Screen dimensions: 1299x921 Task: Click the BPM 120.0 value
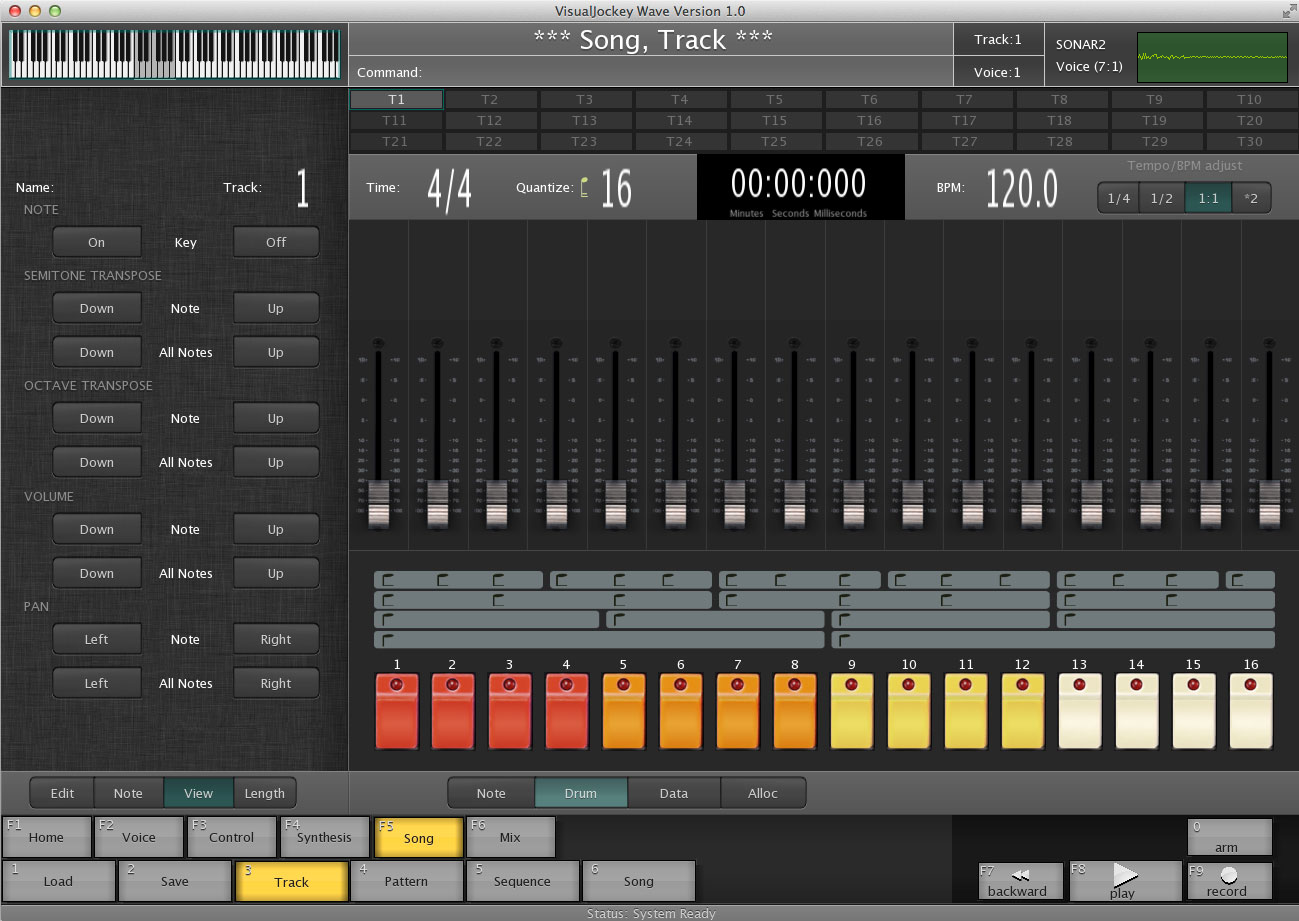(x=1022, y=188)
